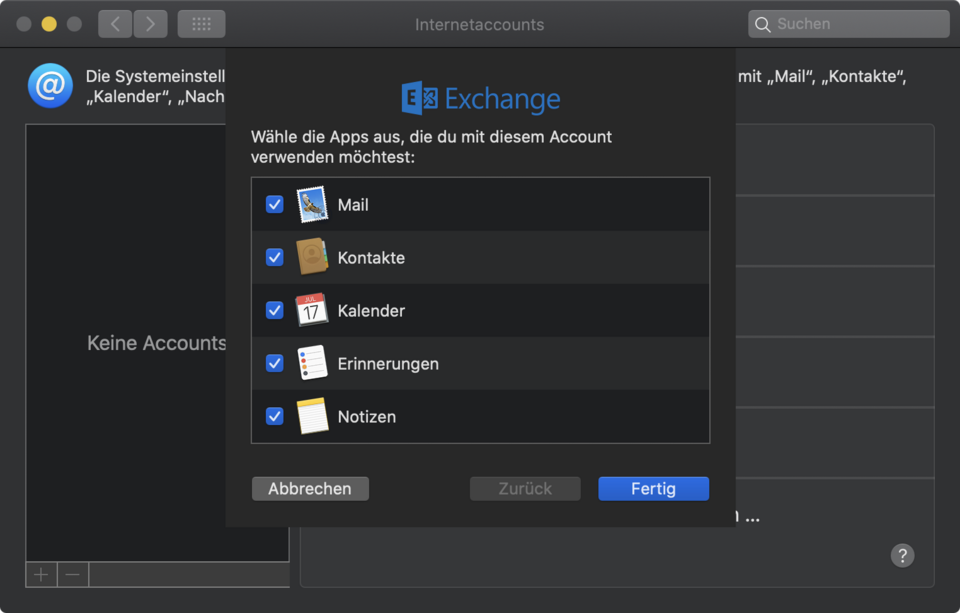
Task: Disable the Kontakte checkbox
Action: point(274,258)
